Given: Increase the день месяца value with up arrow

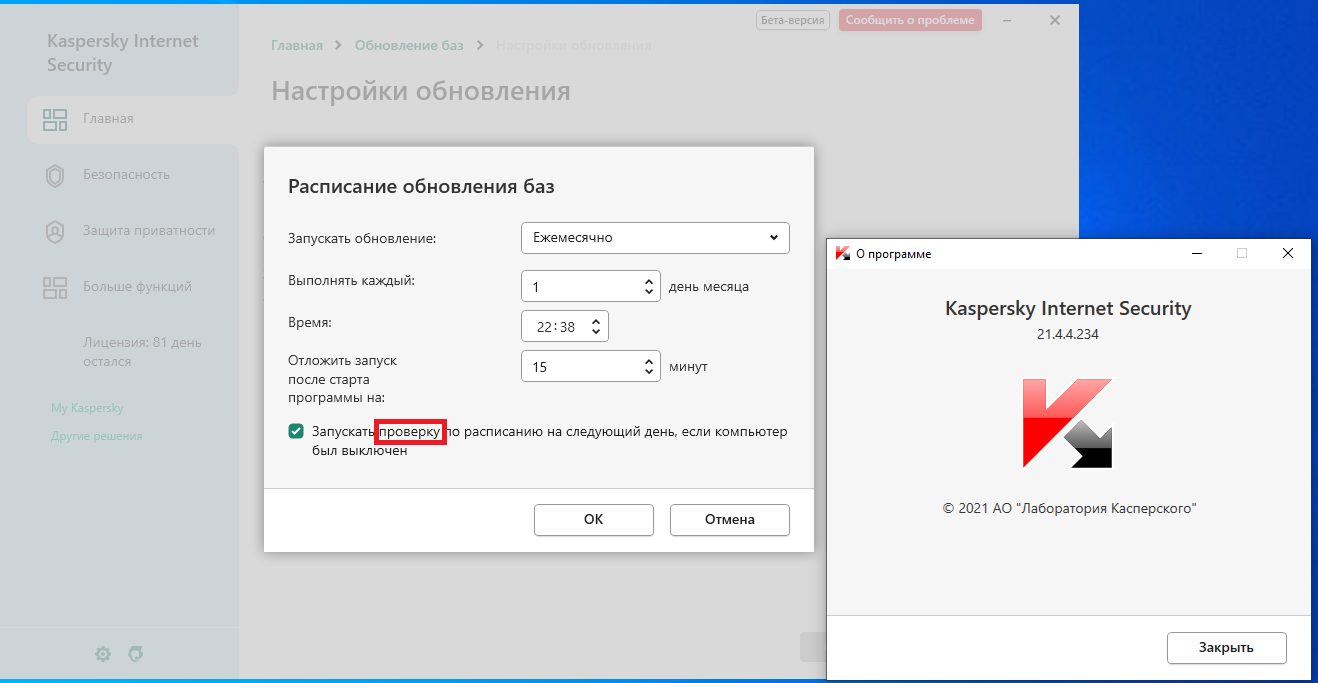Looking at the screenshot, I should 649,281.
